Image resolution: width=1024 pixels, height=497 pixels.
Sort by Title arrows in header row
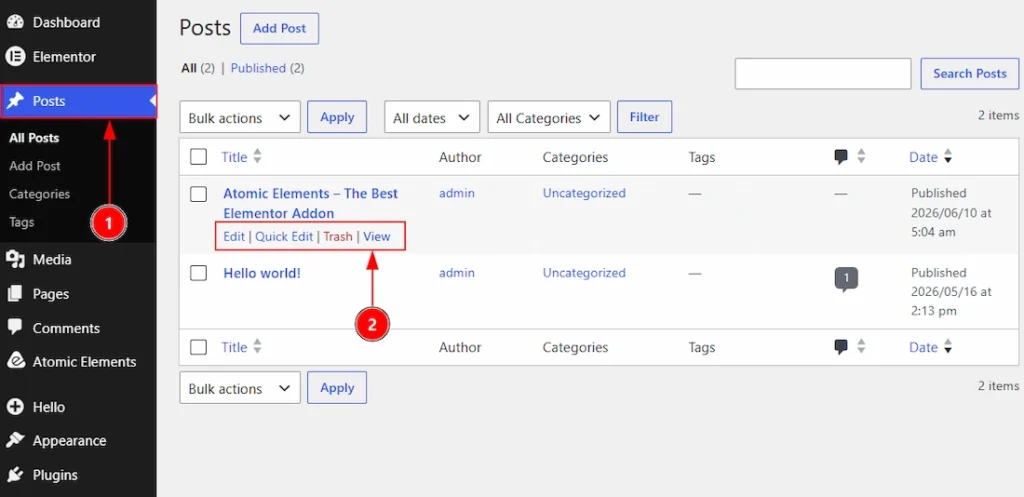tap(257, 157)
